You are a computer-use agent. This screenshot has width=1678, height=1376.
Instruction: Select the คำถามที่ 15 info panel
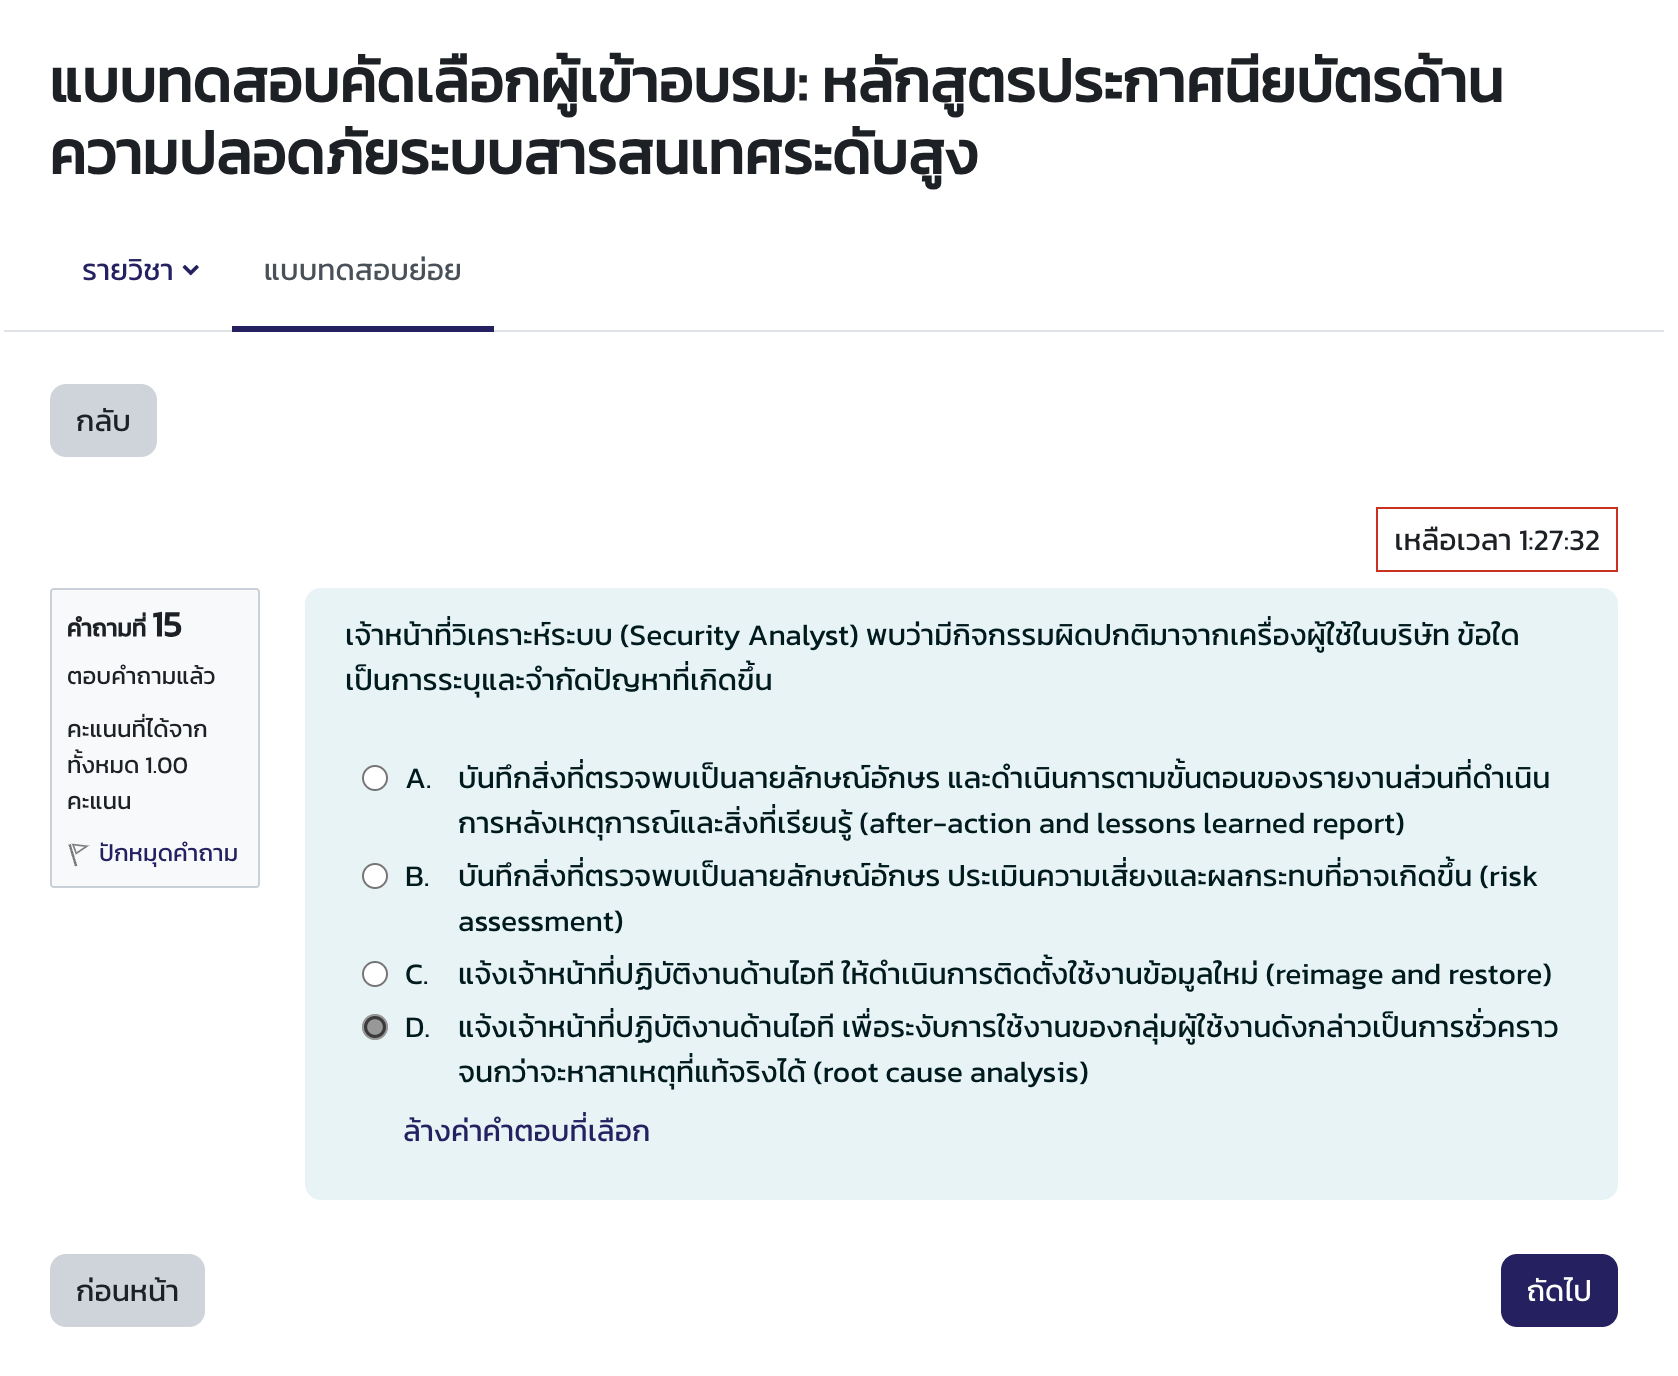[x=155, y=737]
